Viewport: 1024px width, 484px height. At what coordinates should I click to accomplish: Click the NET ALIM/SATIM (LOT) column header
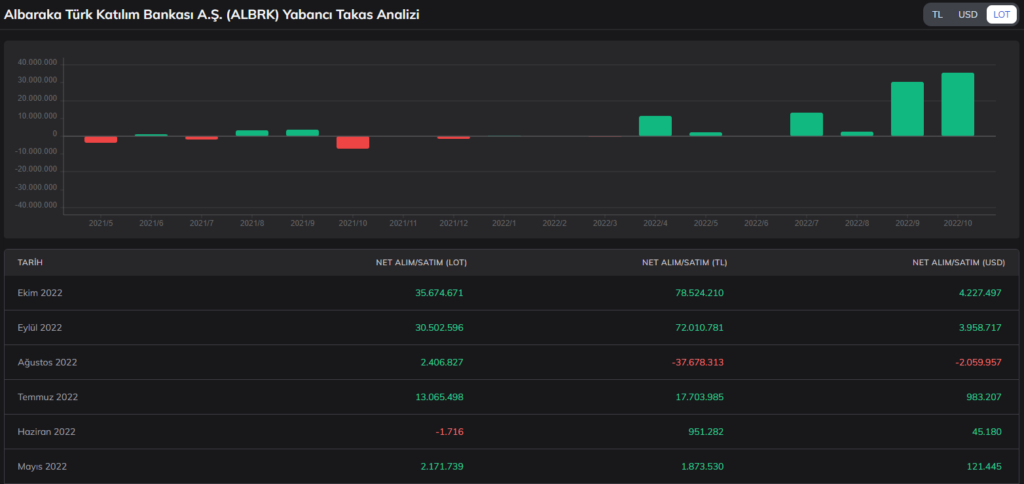click(421, 263)
